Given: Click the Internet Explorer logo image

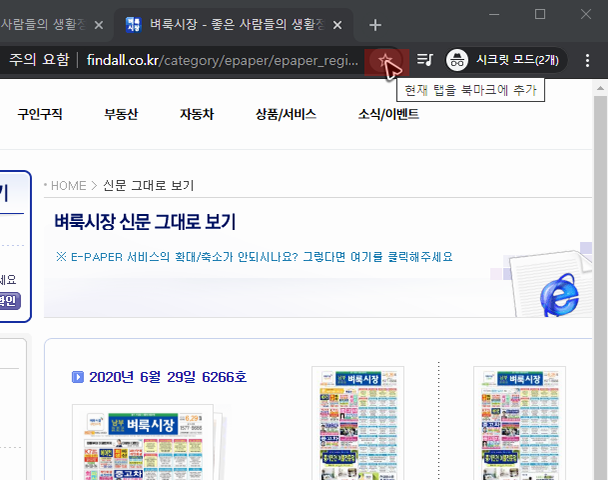Looking at the screenshot, I should click(559, 295).
